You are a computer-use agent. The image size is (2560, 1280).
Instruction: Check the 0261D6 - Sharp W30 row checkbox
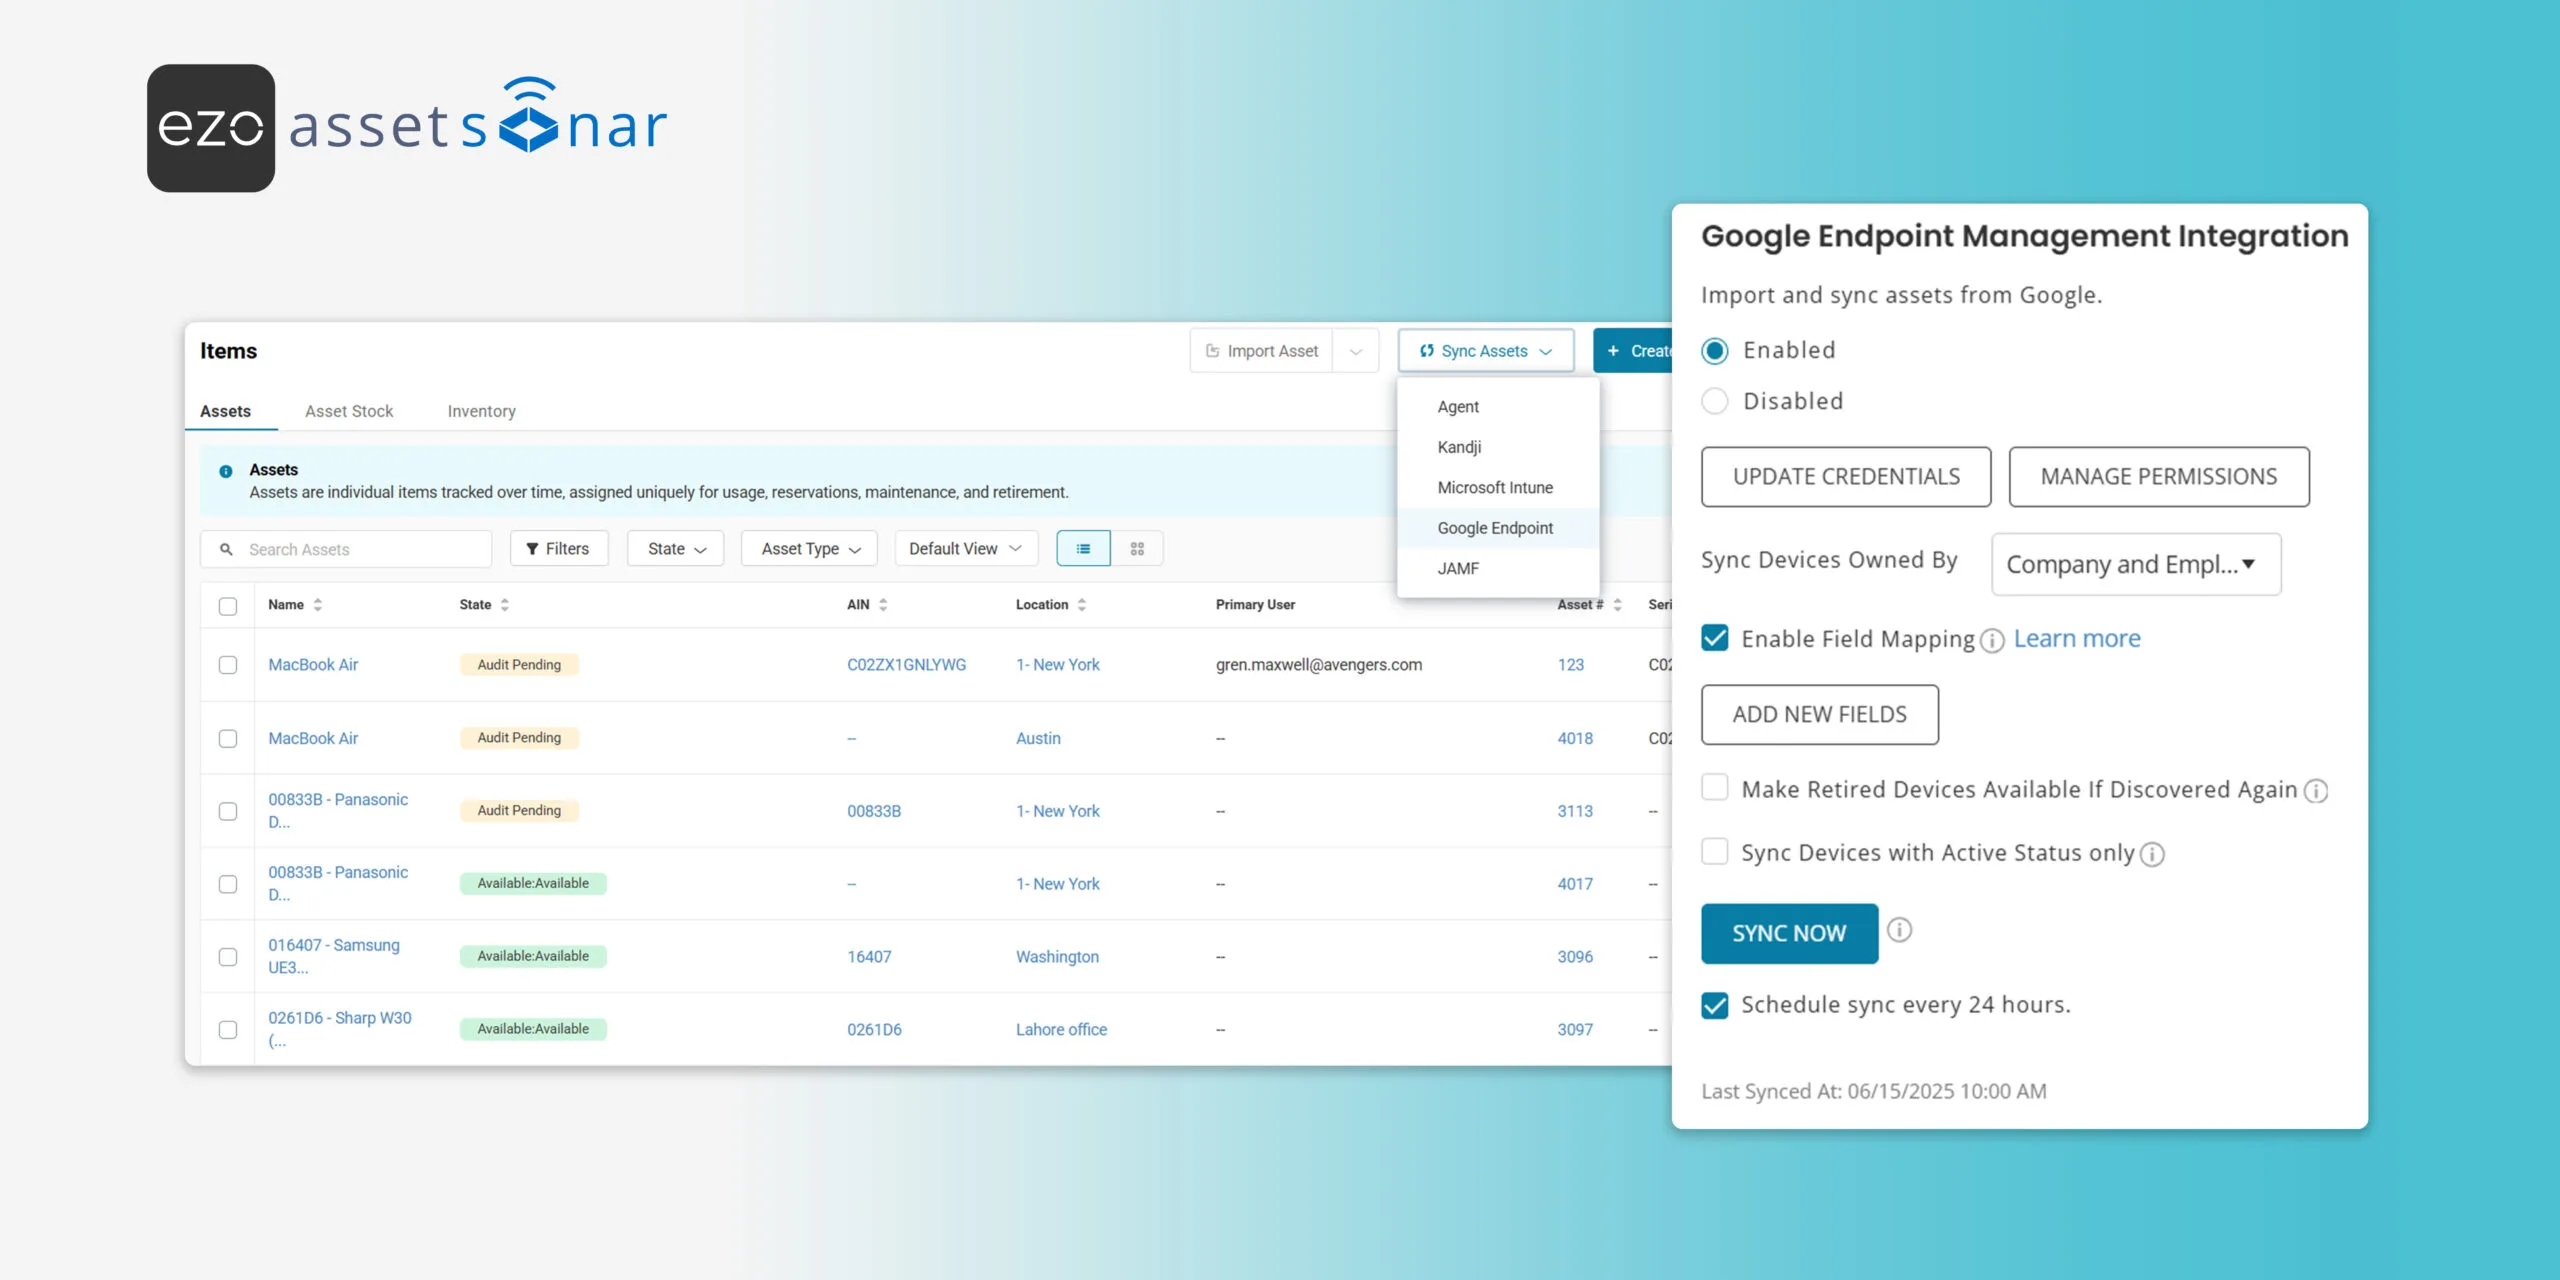point(228,1030)
